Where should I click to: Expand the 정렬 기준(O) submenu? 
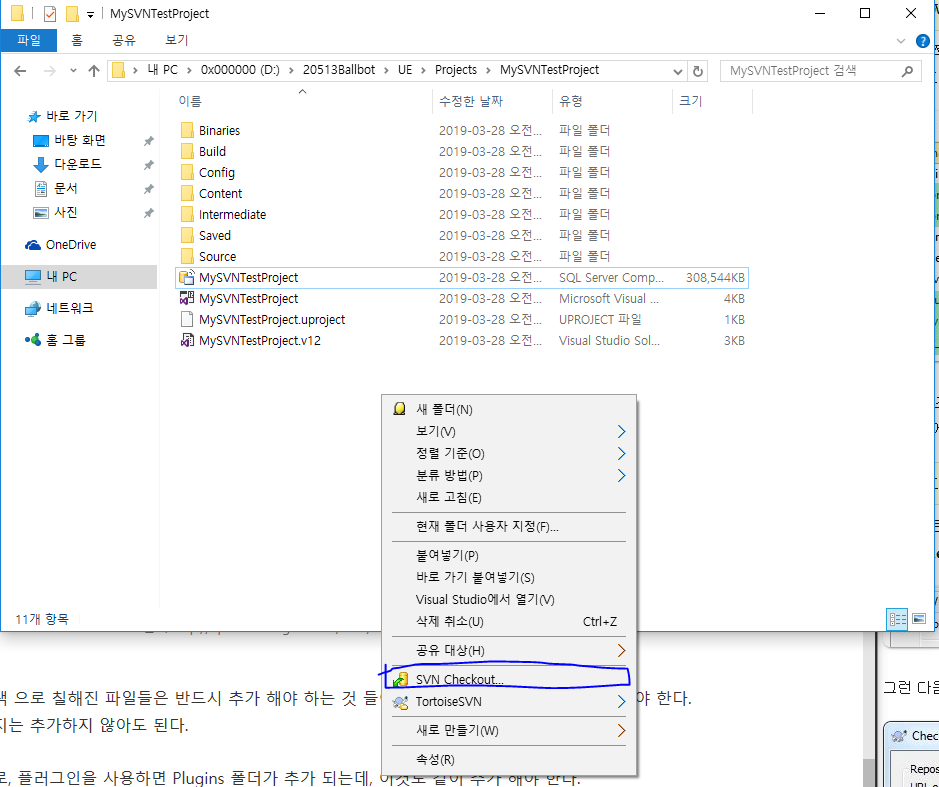tap(621, 453)
